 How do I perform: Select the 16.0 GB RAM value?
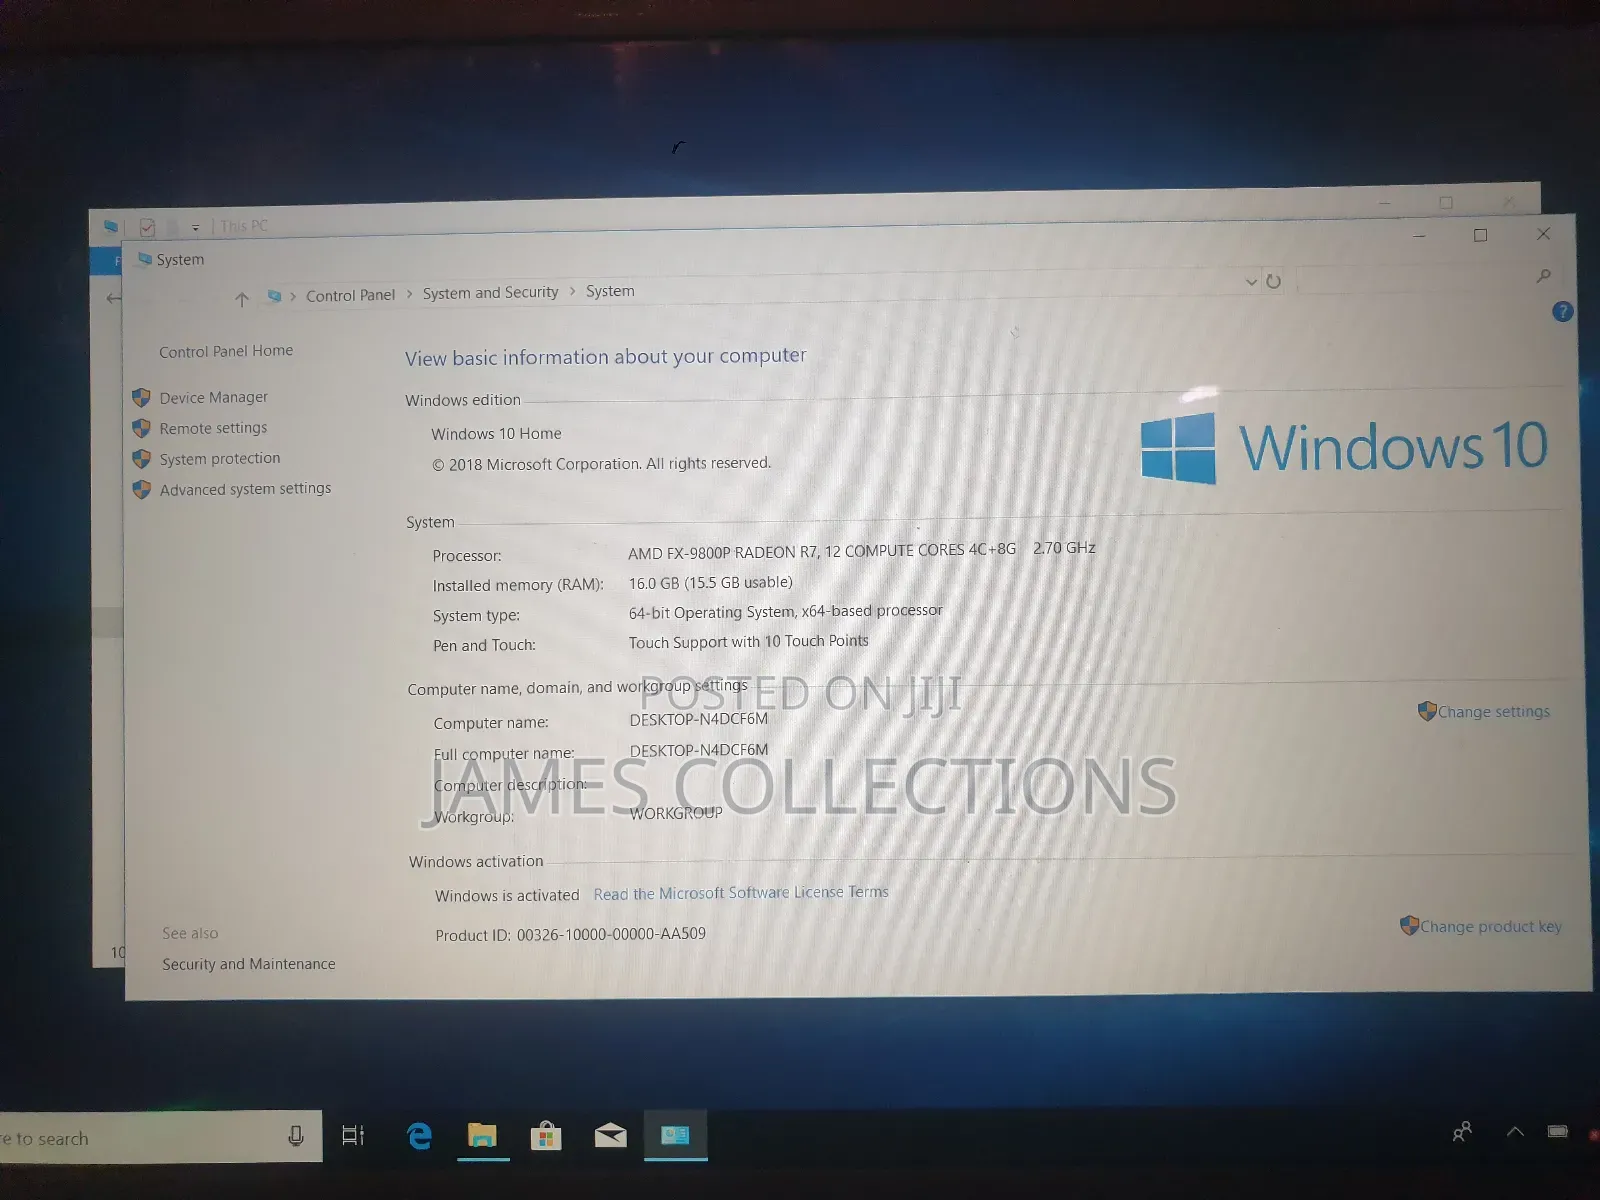point(710,582)
